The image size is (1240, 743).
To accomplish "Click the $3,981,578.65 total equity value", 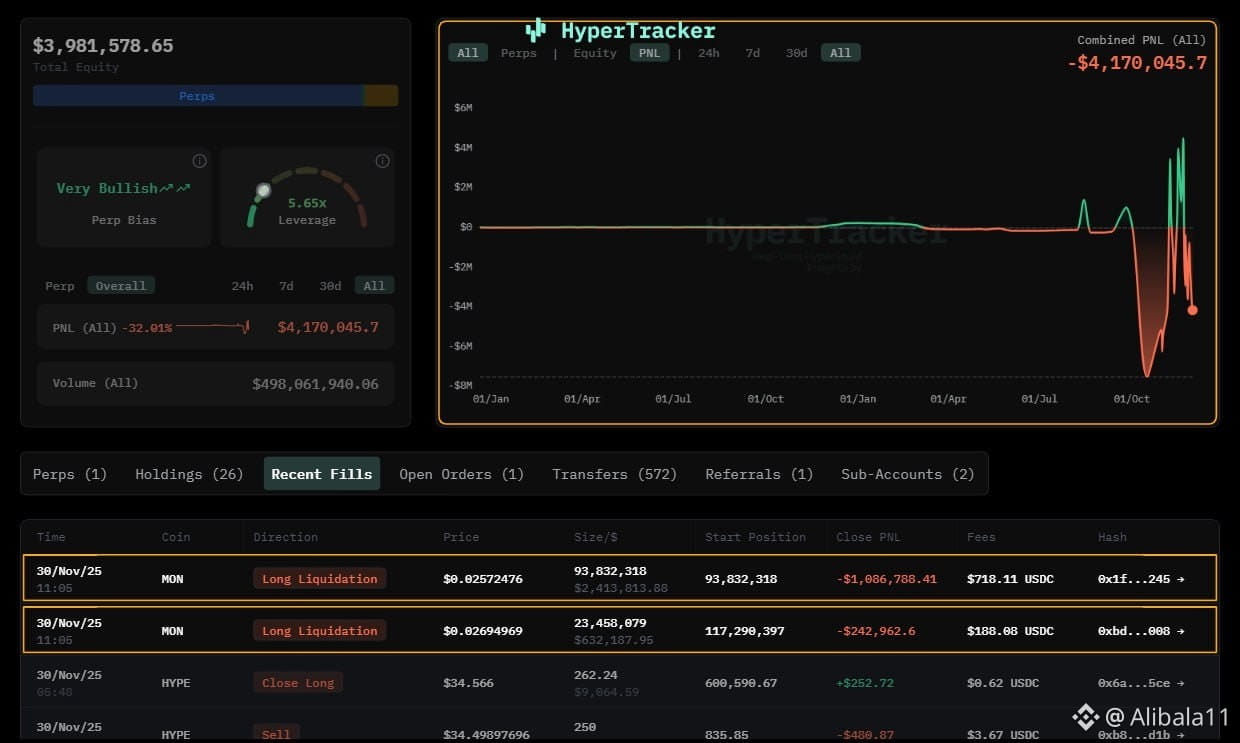I will tap(103, 46).
